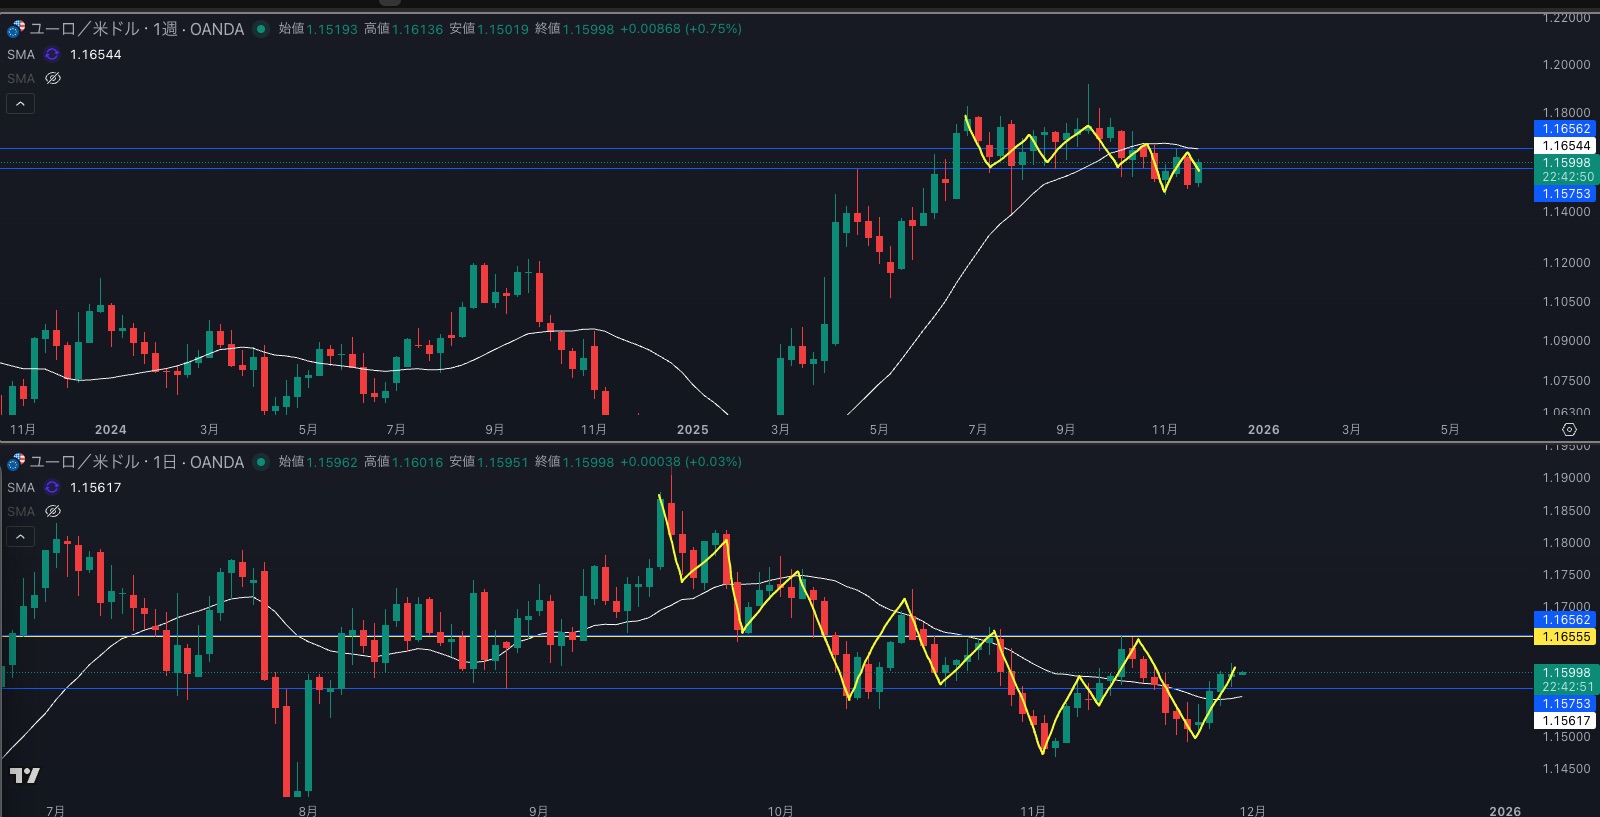Click the TradingView logo in the daily chart
Viewport: 1600px width, 817px height.
pyautogui.click(x=25, y=775)
